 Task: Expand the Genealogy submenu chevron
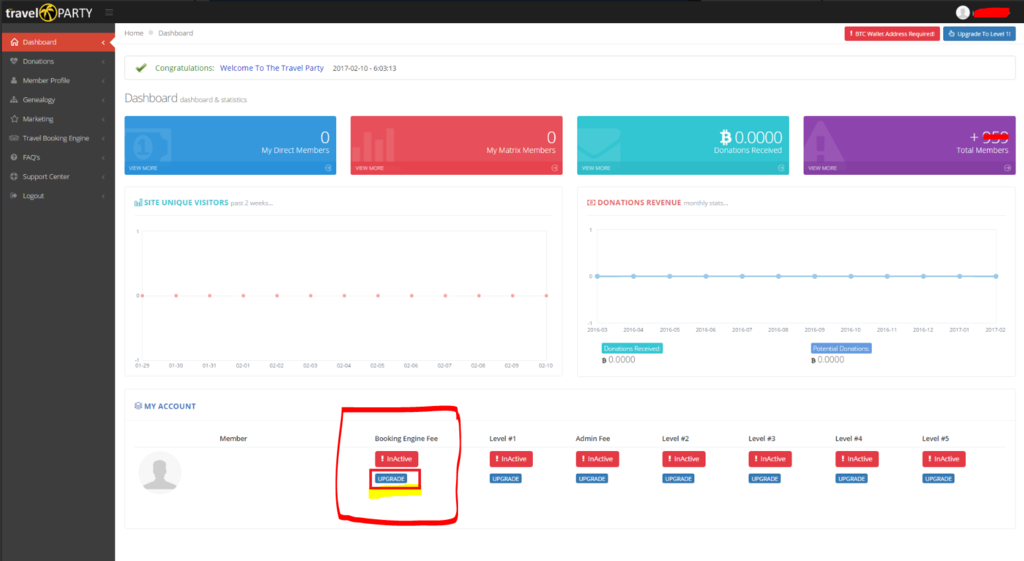click(x=103, y=100)
